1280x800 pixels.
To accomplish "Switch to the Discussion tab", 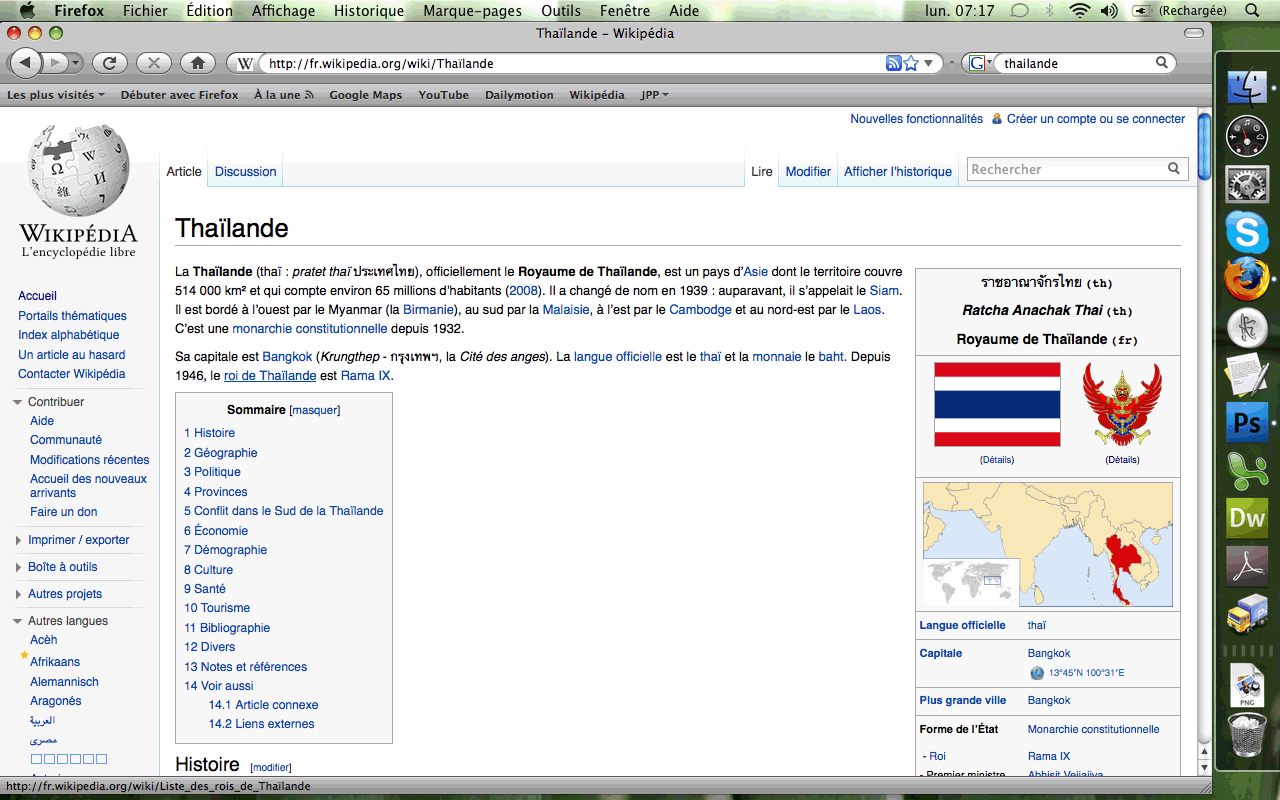I will pyautogui.click(x=245, y=172).
